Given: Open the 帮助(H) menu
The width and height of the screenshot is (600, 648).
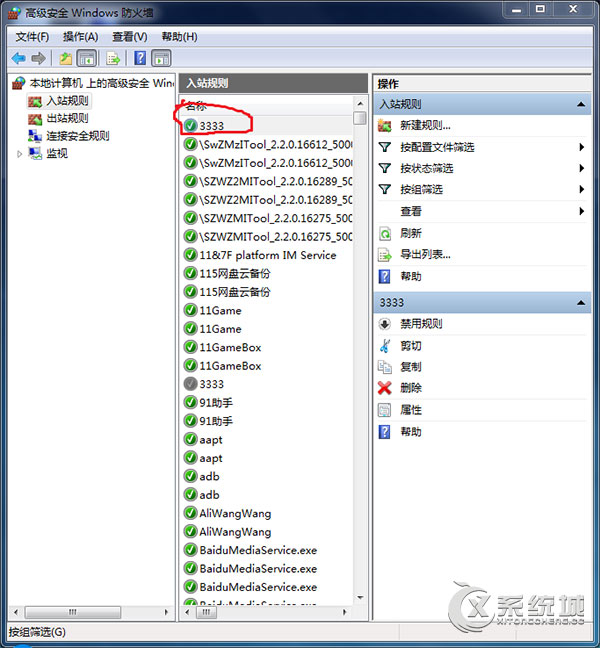Looking at the screenshot, I should pos(179,37).
